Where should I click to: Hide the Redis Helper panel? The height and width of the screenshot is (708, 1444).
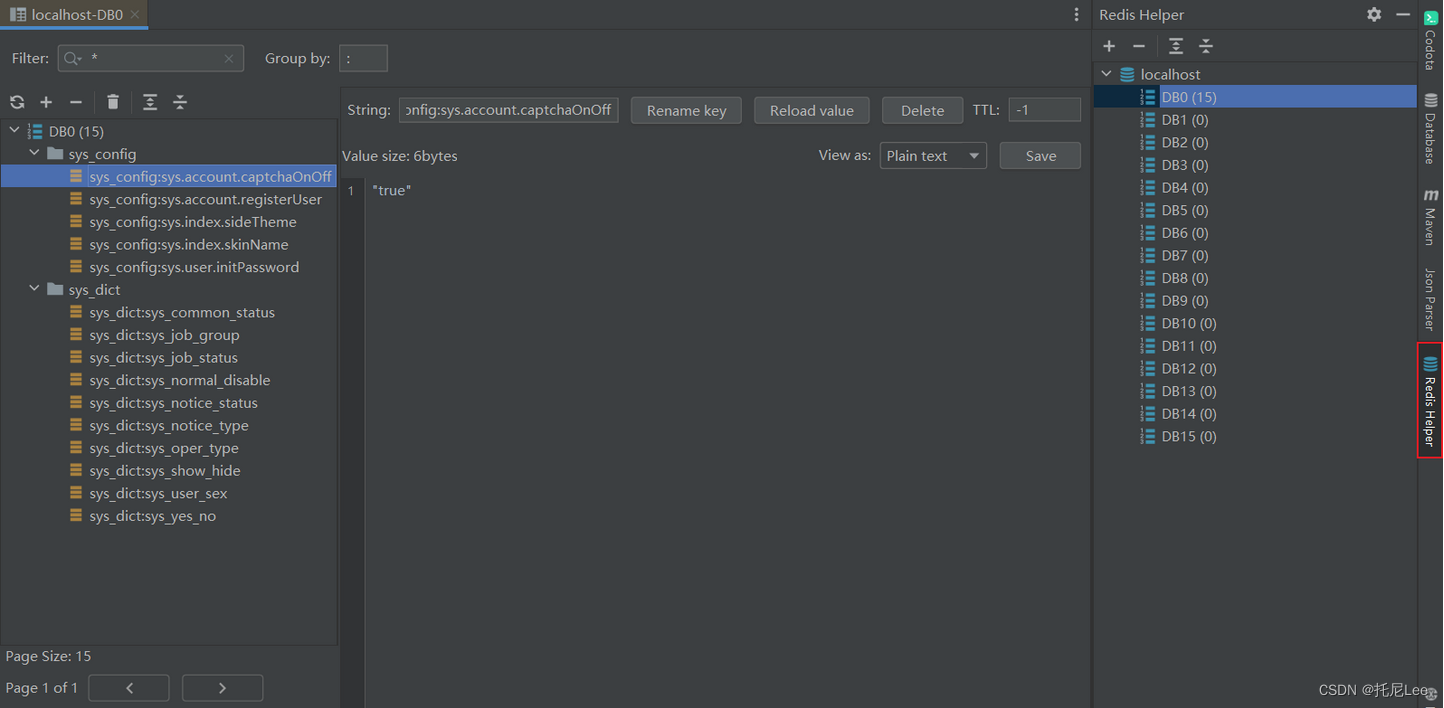tap(1403, 14)
